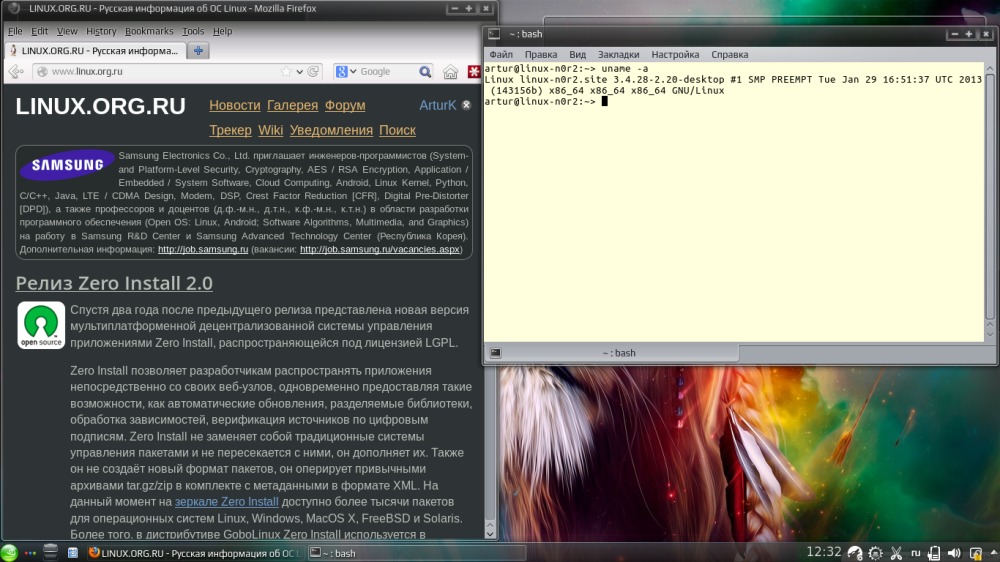Reload the linux.org.ru page
The height and width of the screenshot is (562, 1000).
(313, 71)
